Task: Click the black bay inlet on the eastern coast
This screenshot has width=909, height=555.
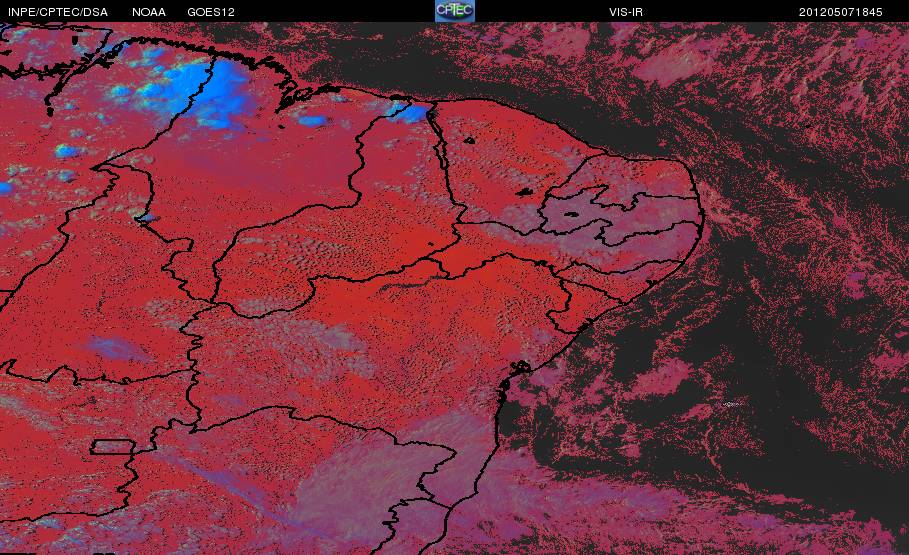Action: tap(520, 367)
